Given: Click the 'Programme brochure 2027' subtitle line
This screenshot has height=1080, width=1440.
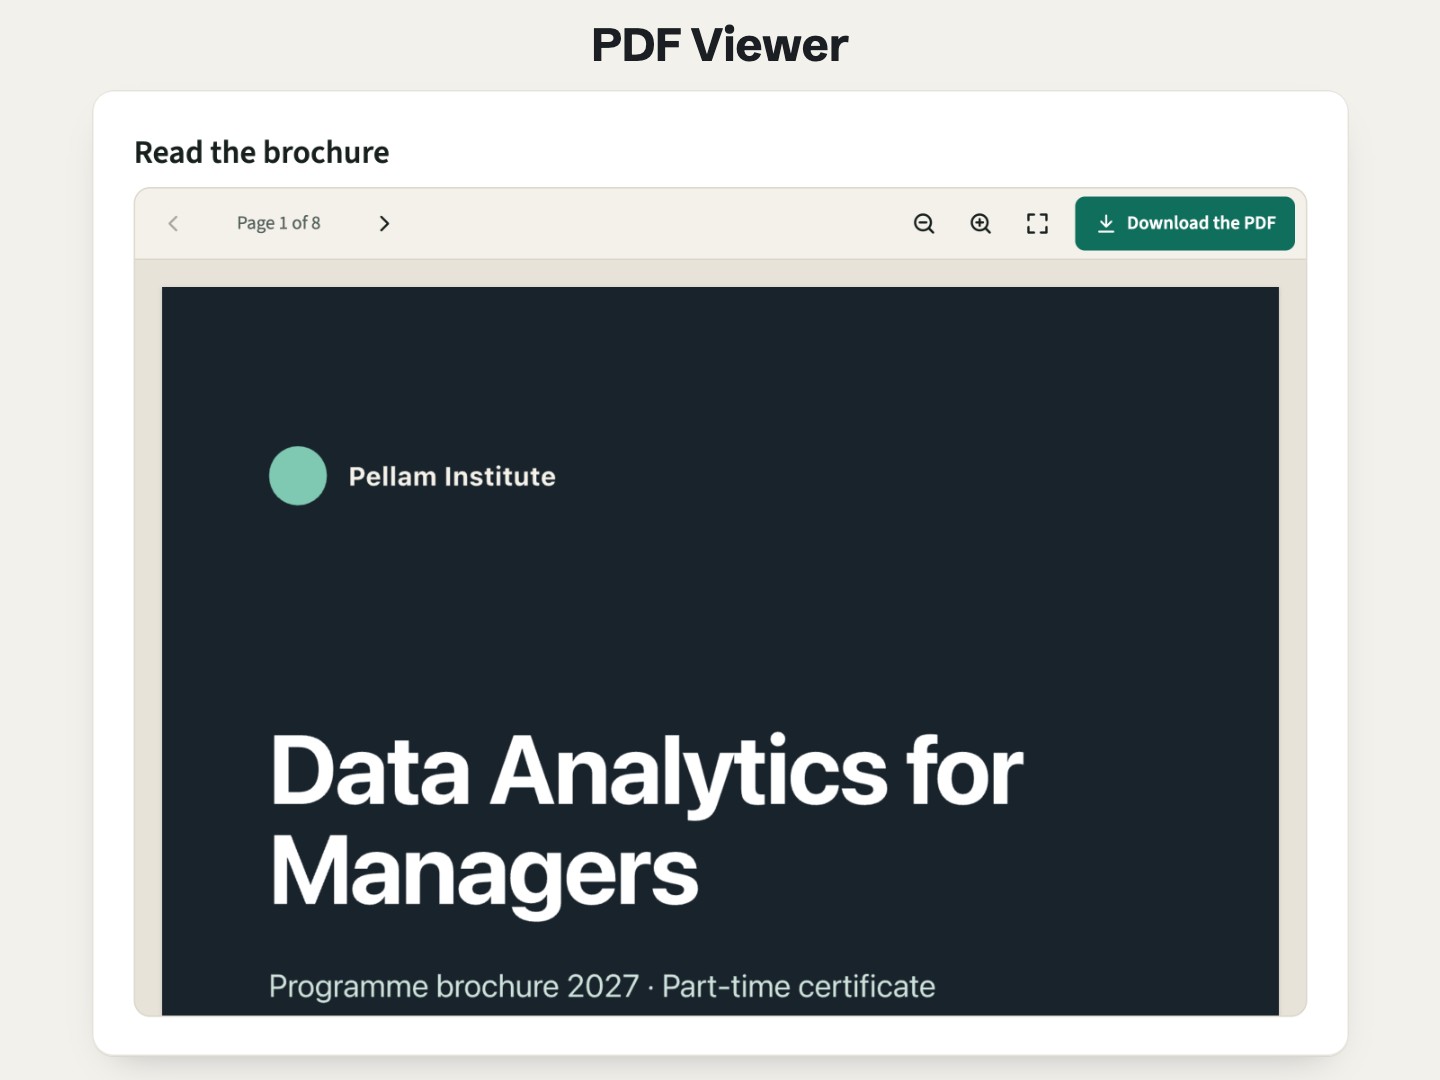Looking at the screenshot, I should tap(602, 986).
